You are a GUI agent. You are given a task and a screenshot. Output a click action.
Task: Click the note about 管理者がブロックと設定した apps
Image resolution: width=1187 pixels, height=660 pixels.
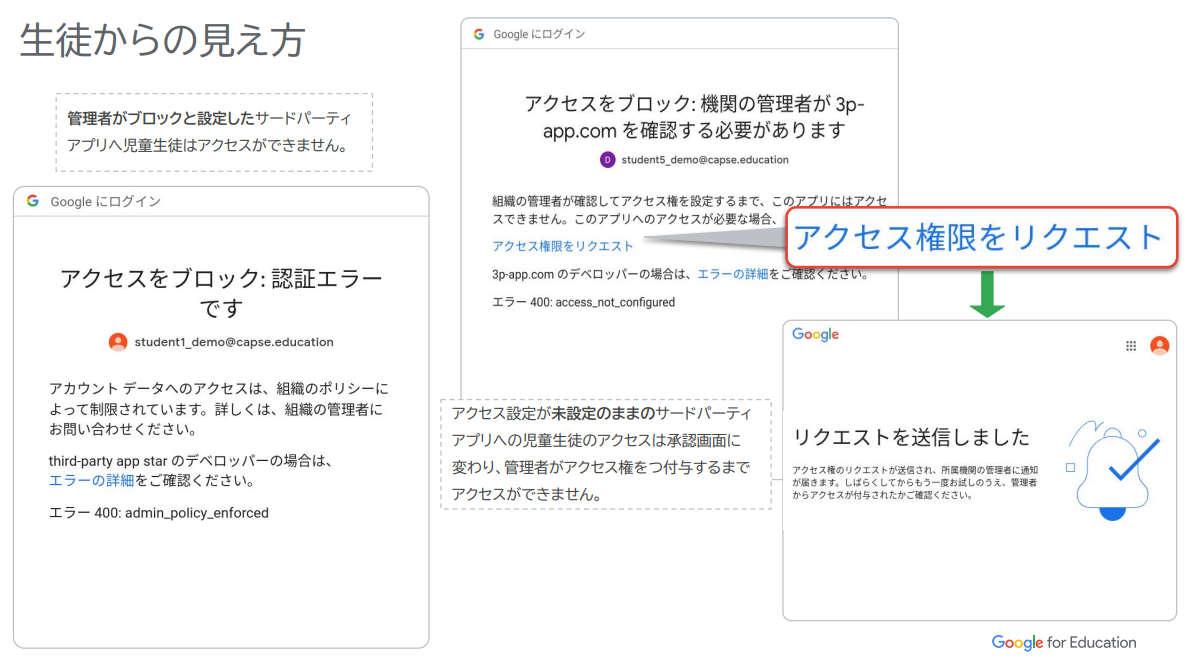tap(214, 132)
